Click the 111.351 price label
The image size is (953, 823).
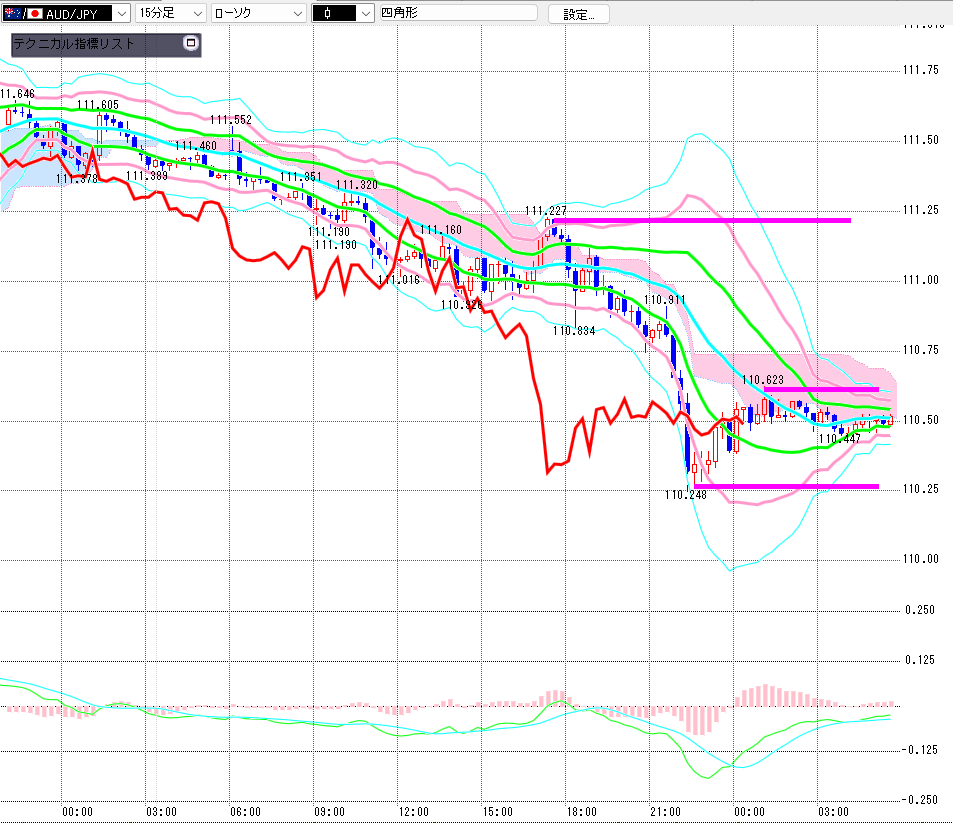(x=301, y=176)
